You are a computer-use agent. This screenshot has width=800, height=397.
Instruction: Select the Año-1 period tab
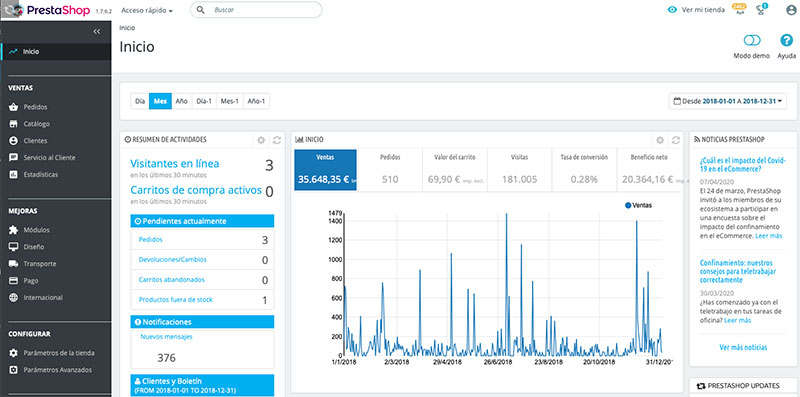256,101
